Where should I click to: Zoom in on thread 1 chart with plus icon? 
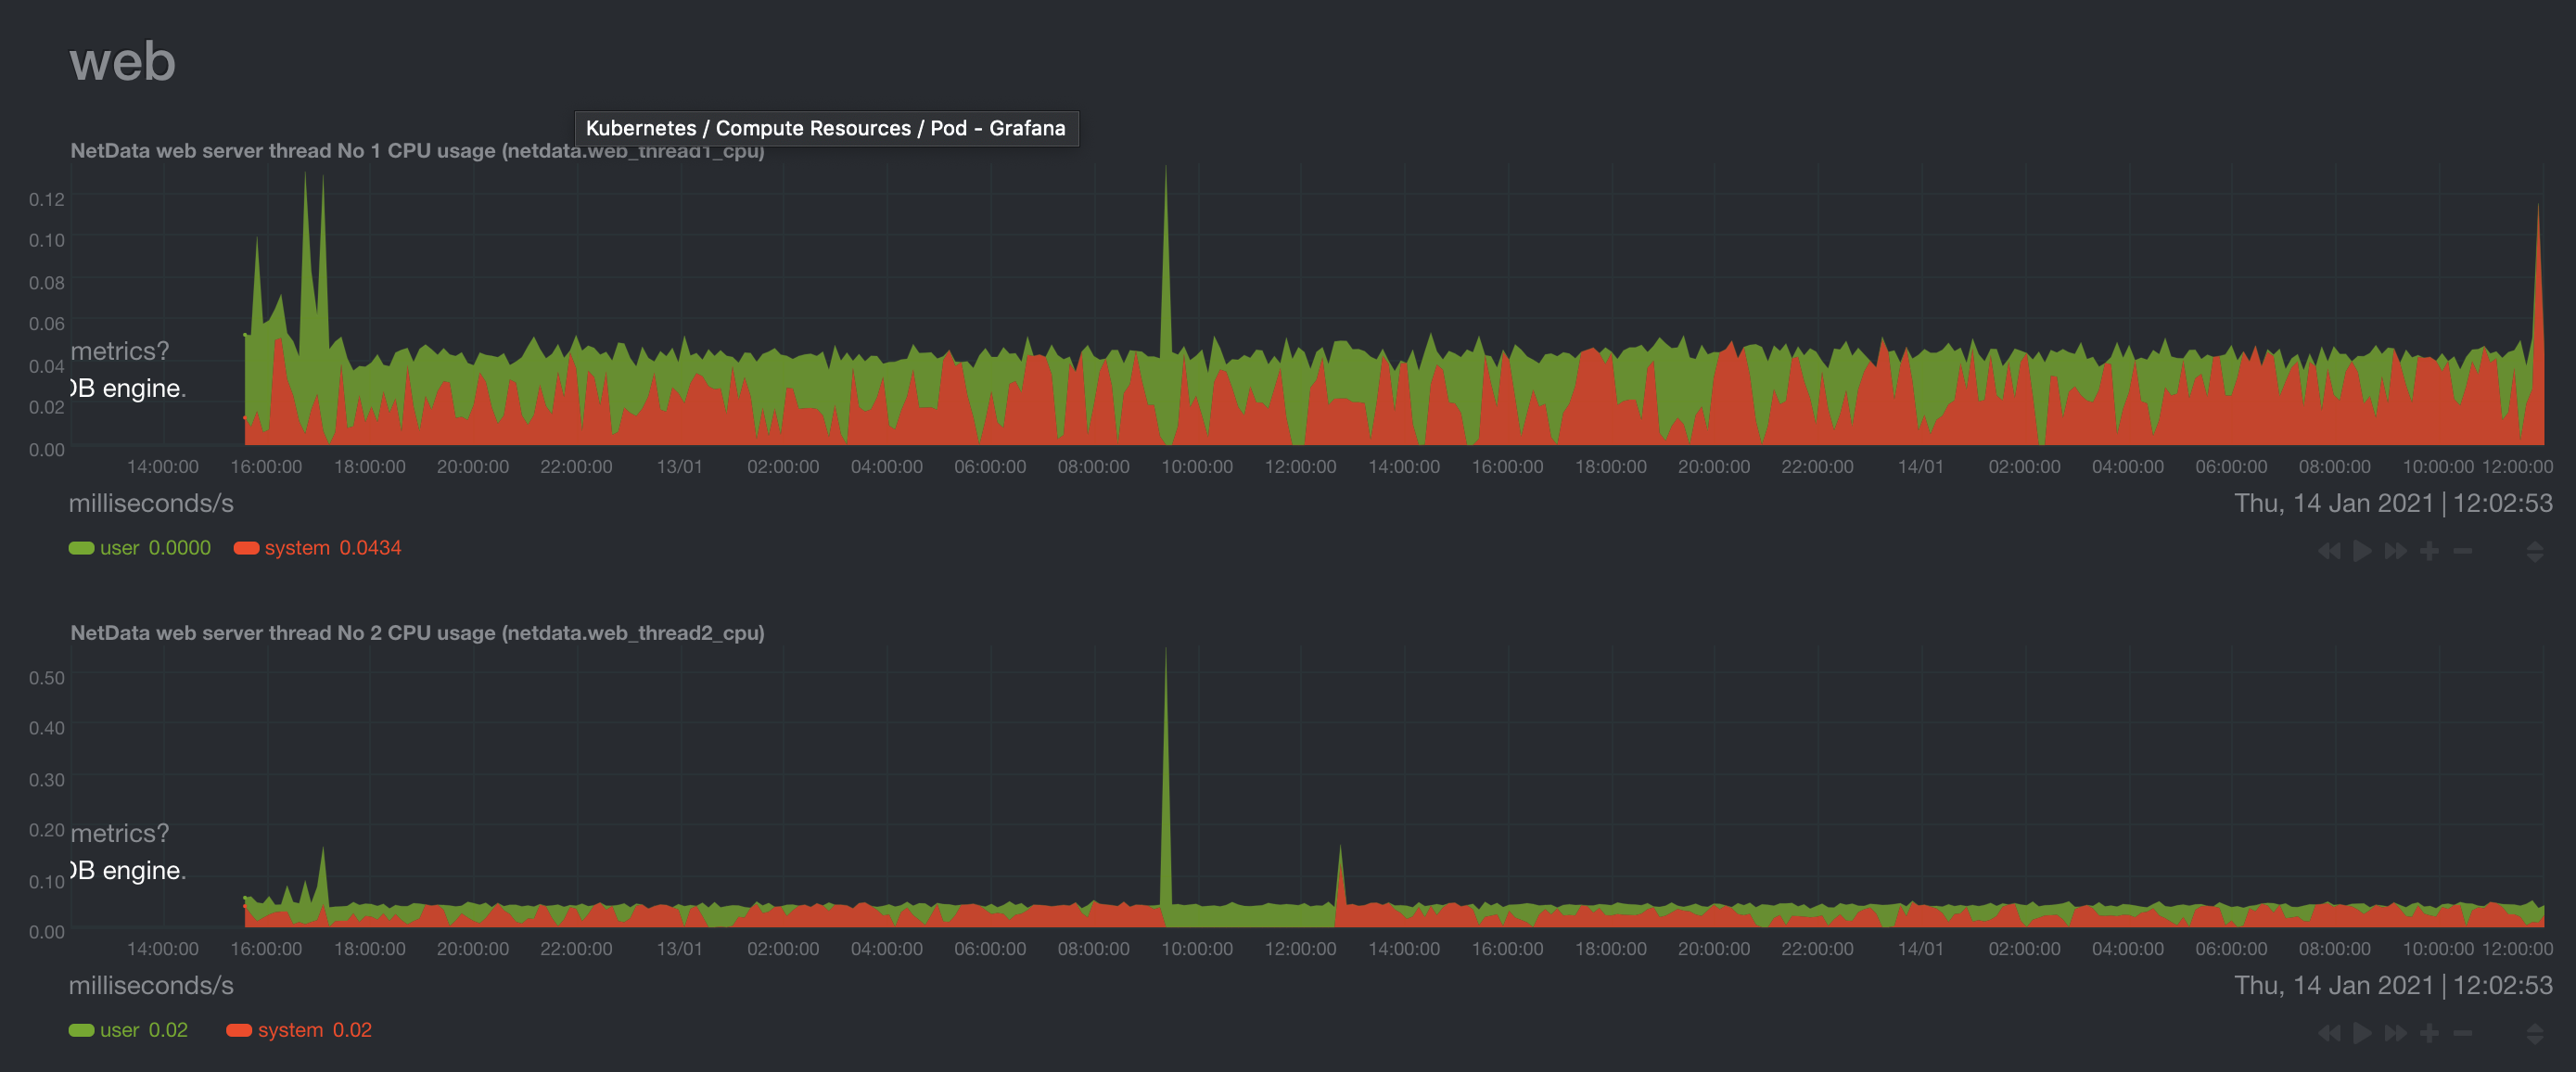(x=2428, y=550)
